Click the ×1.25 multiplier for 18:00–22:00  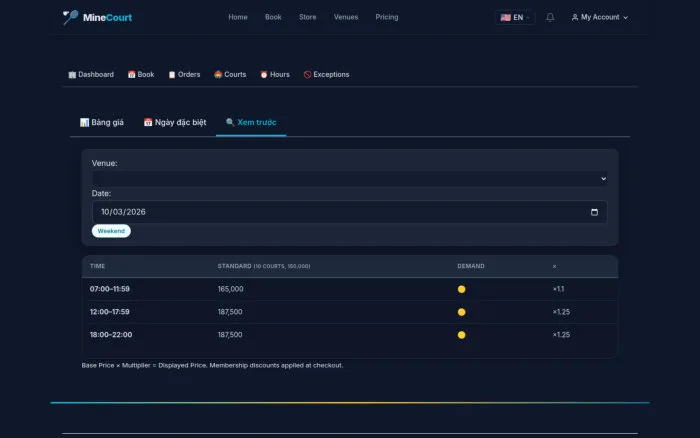[x=561, y=334]
